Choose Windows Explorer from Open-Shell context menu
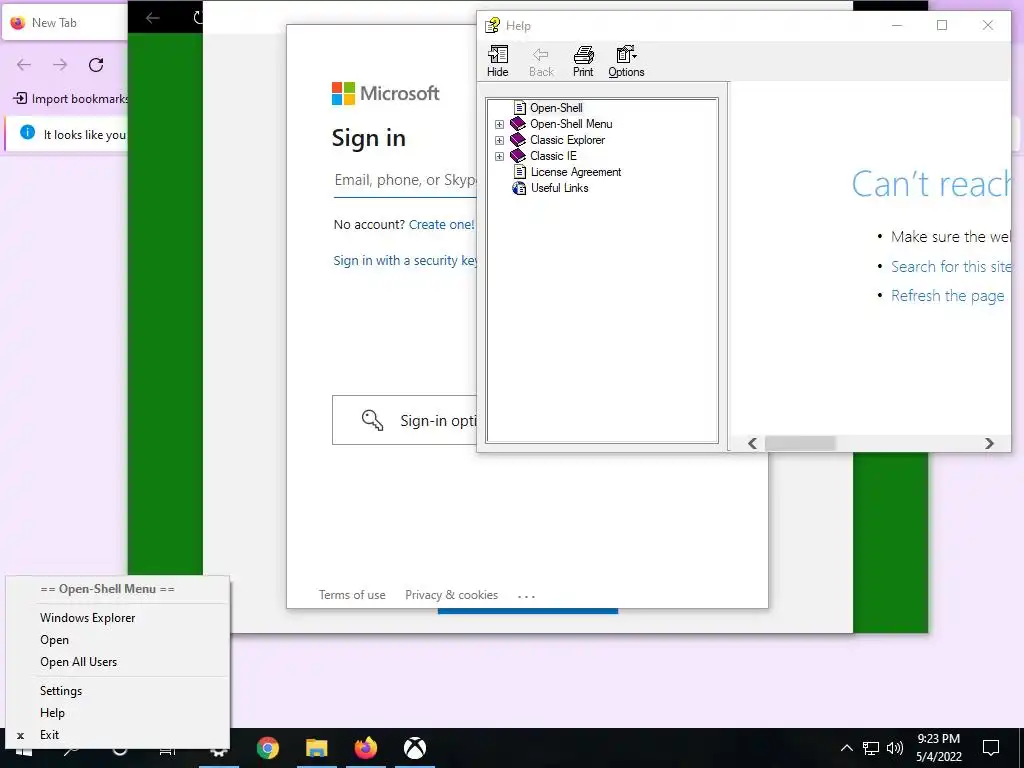 pos(118,618)
